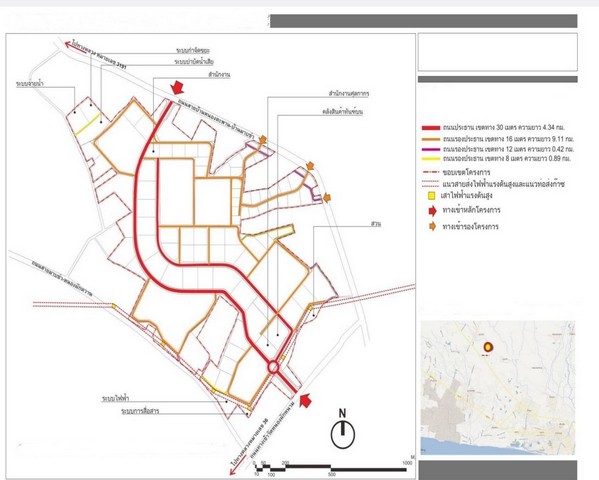Click the orange arrow icon in legend
The height and width of the screenshot is (480, 599).
432,226
